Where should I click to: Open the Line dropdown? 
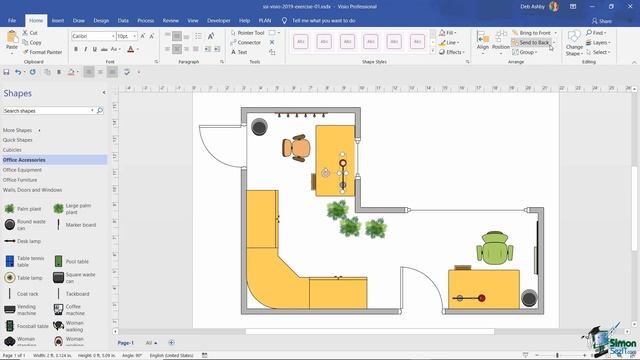click(449, 42)
